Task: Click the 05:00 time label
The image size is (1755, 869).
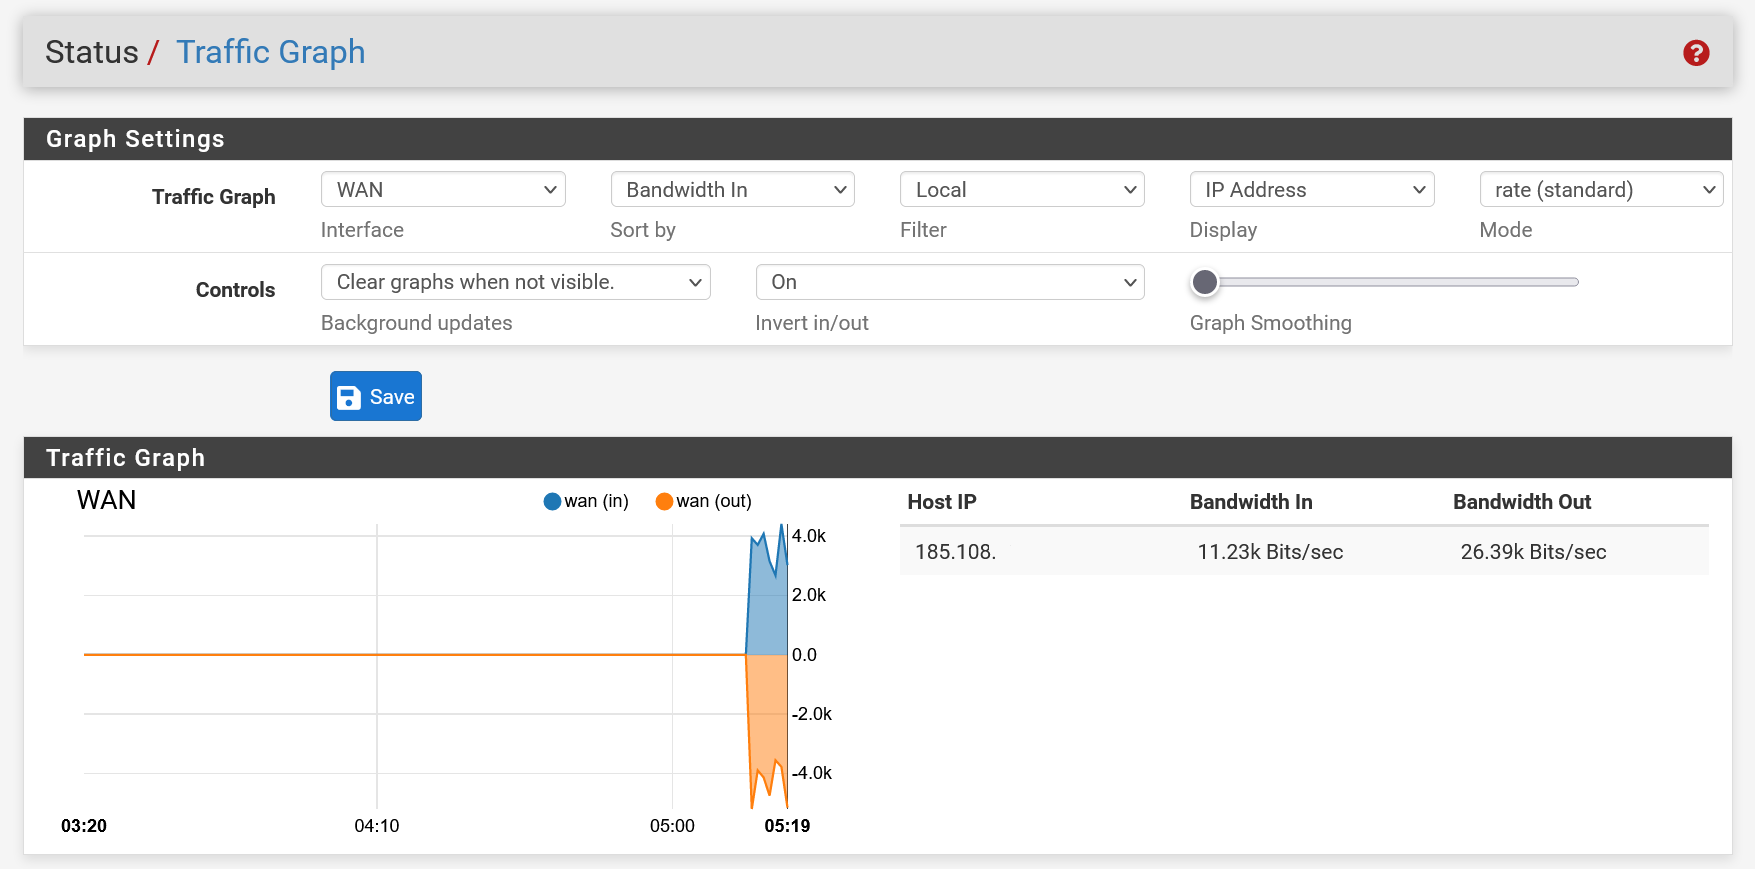Action: 672,826
